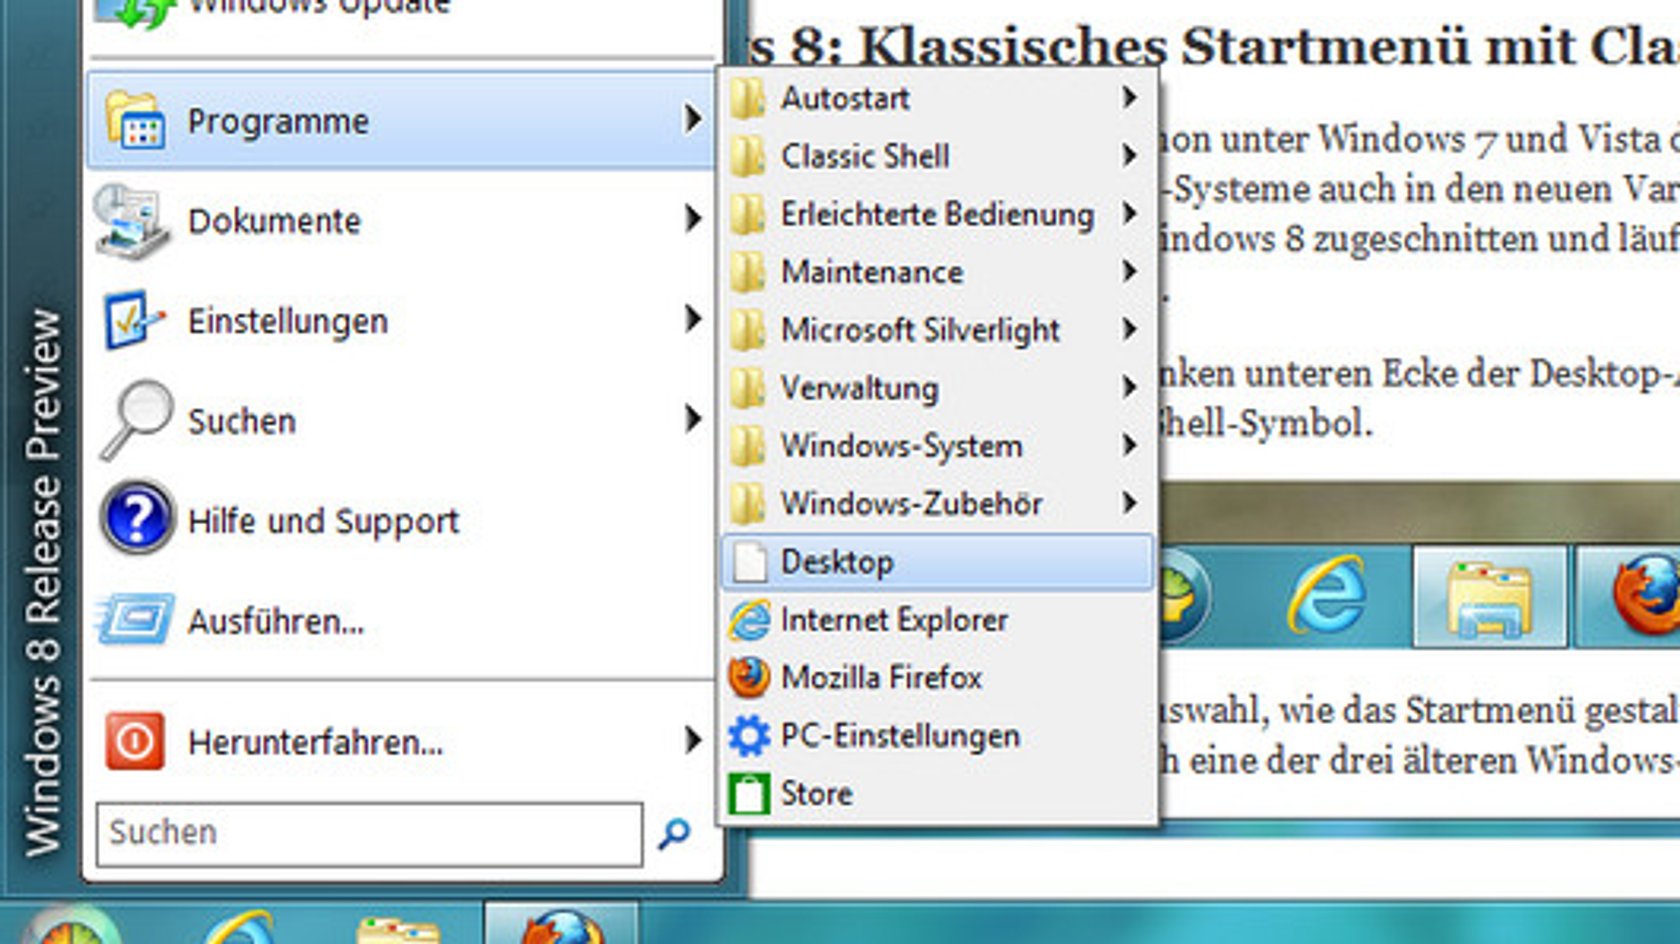This screenshot has width=1680, height=944.
Task: Launch Internet Explorer from the submenu
Action: pos(937,620)
